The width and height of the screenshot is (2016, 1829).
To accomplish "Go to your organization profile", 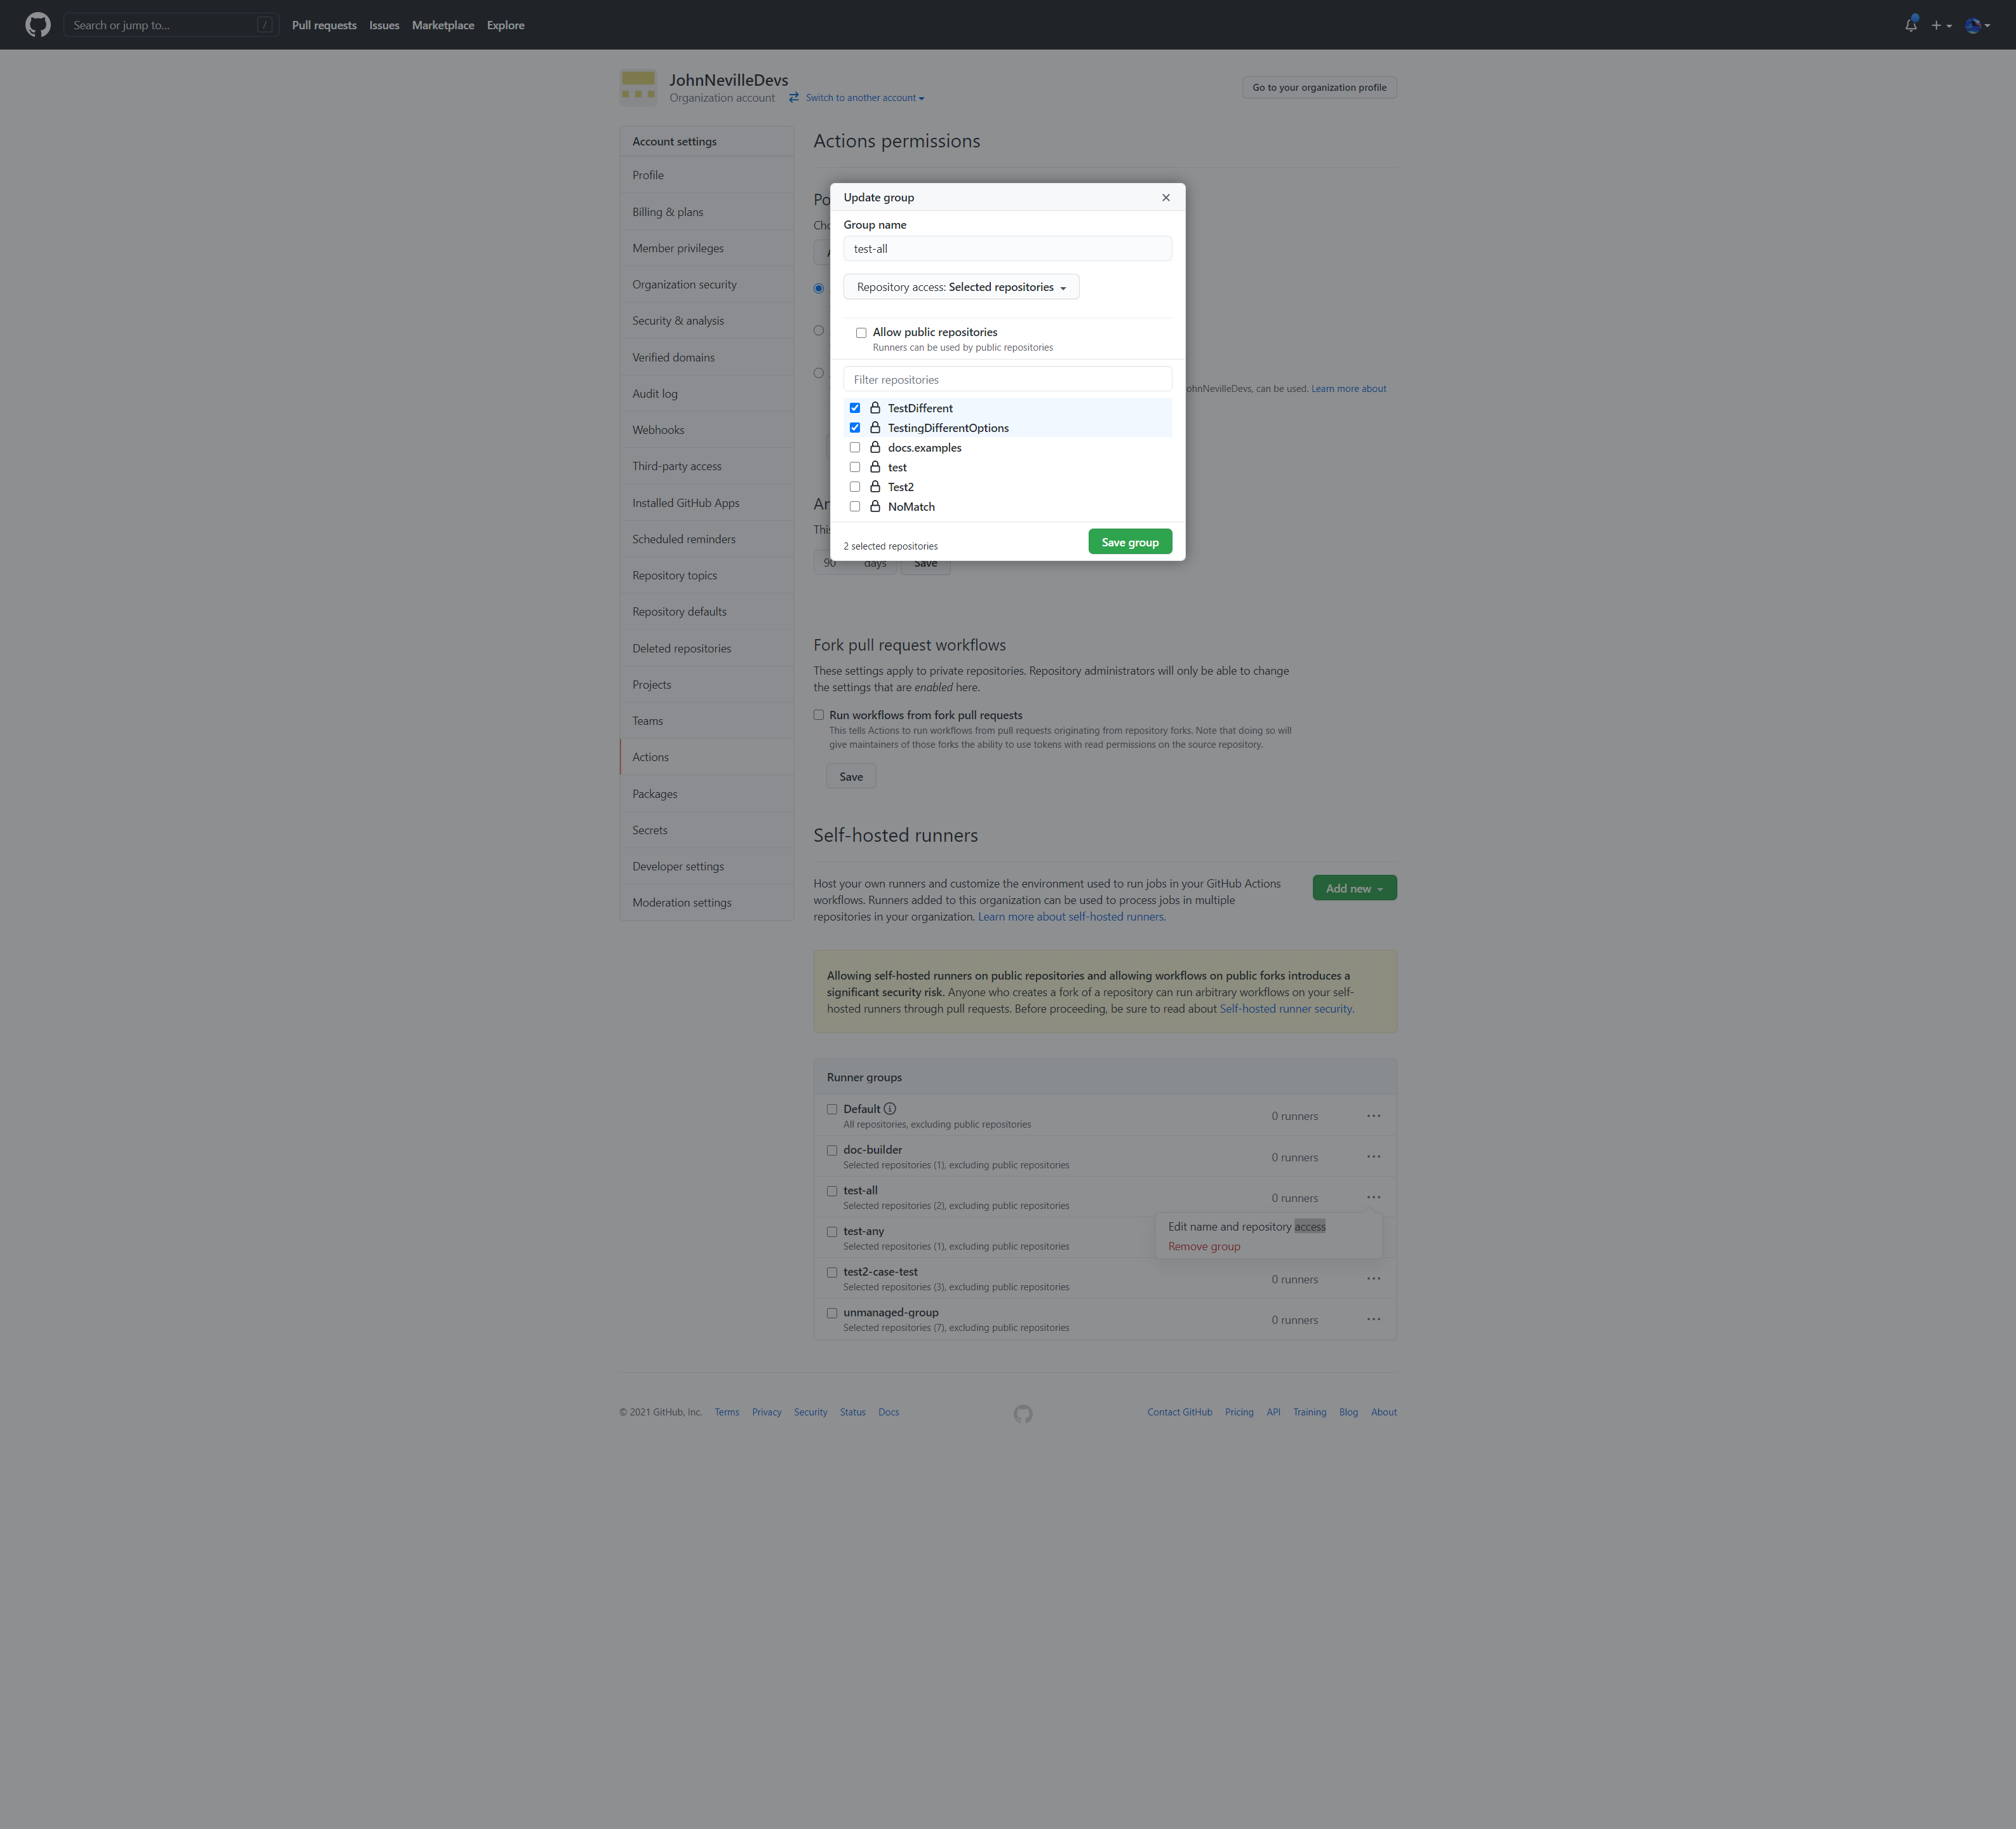I will [1319, 88].
